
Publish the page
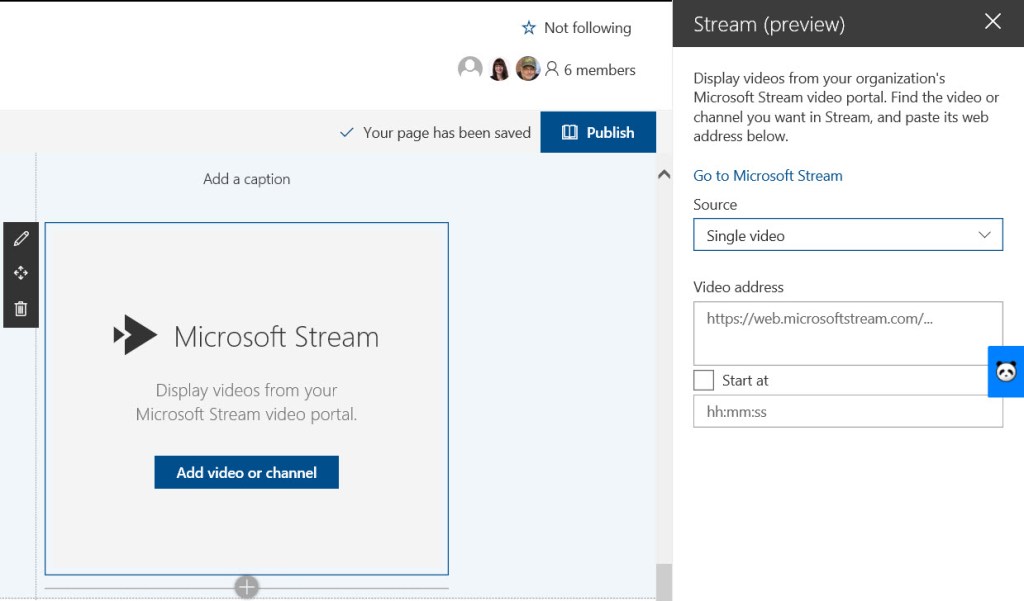(598, 132)
